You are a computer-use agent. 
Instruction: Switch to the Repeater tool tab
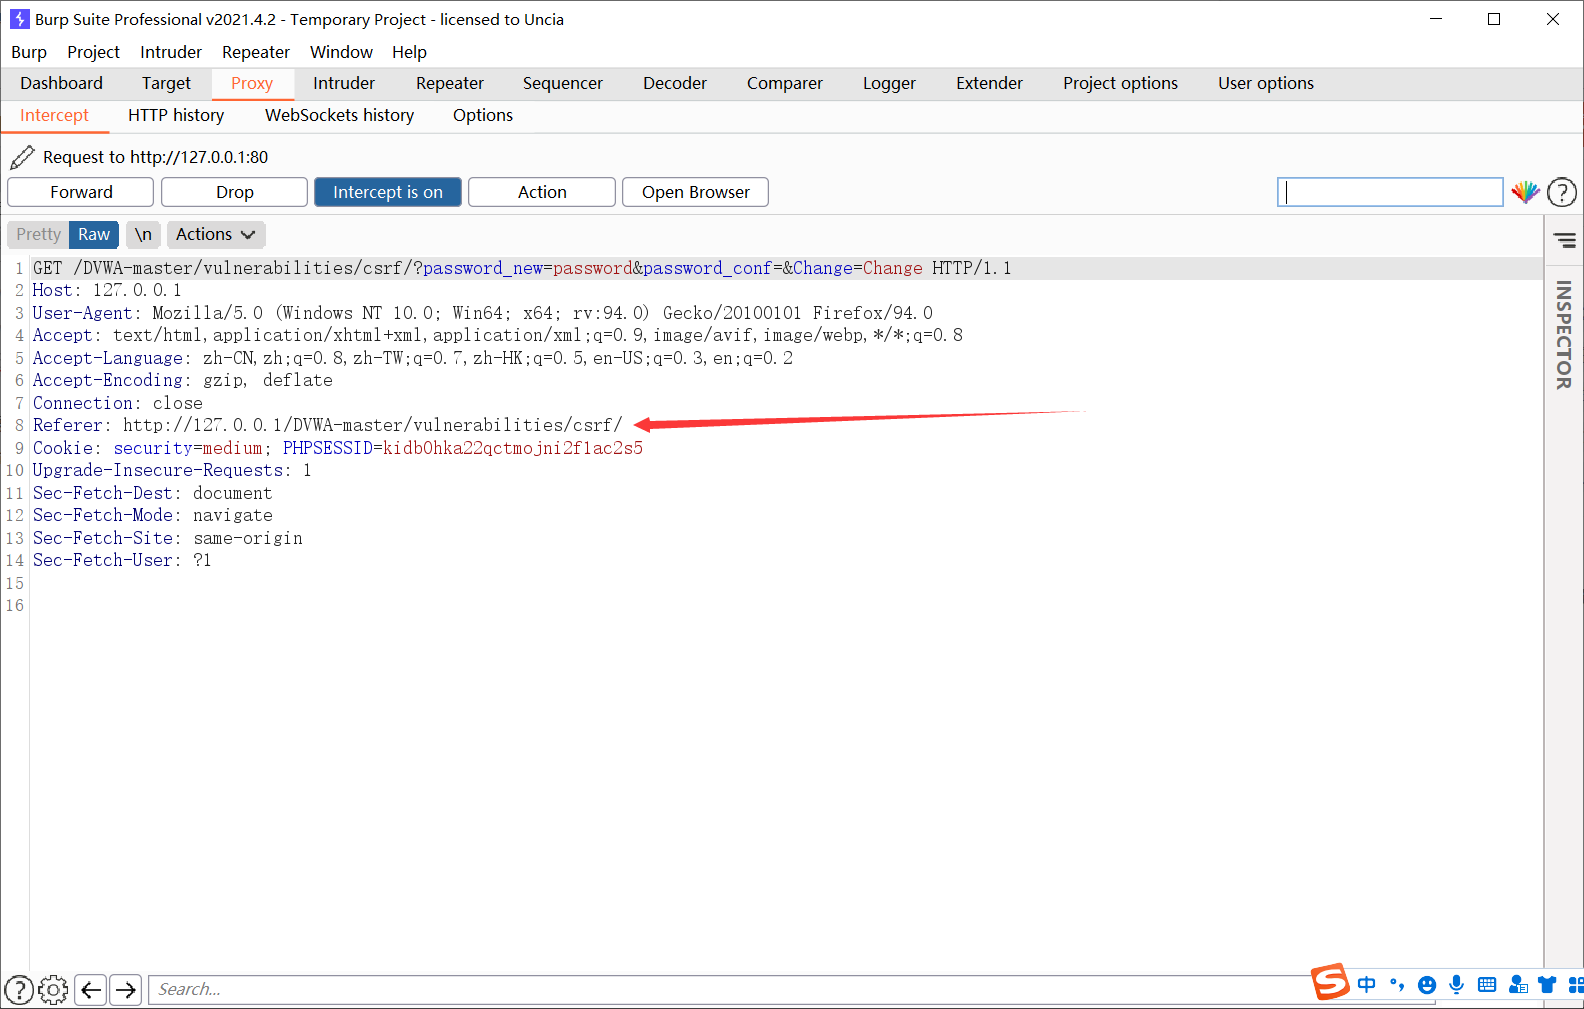450,83
